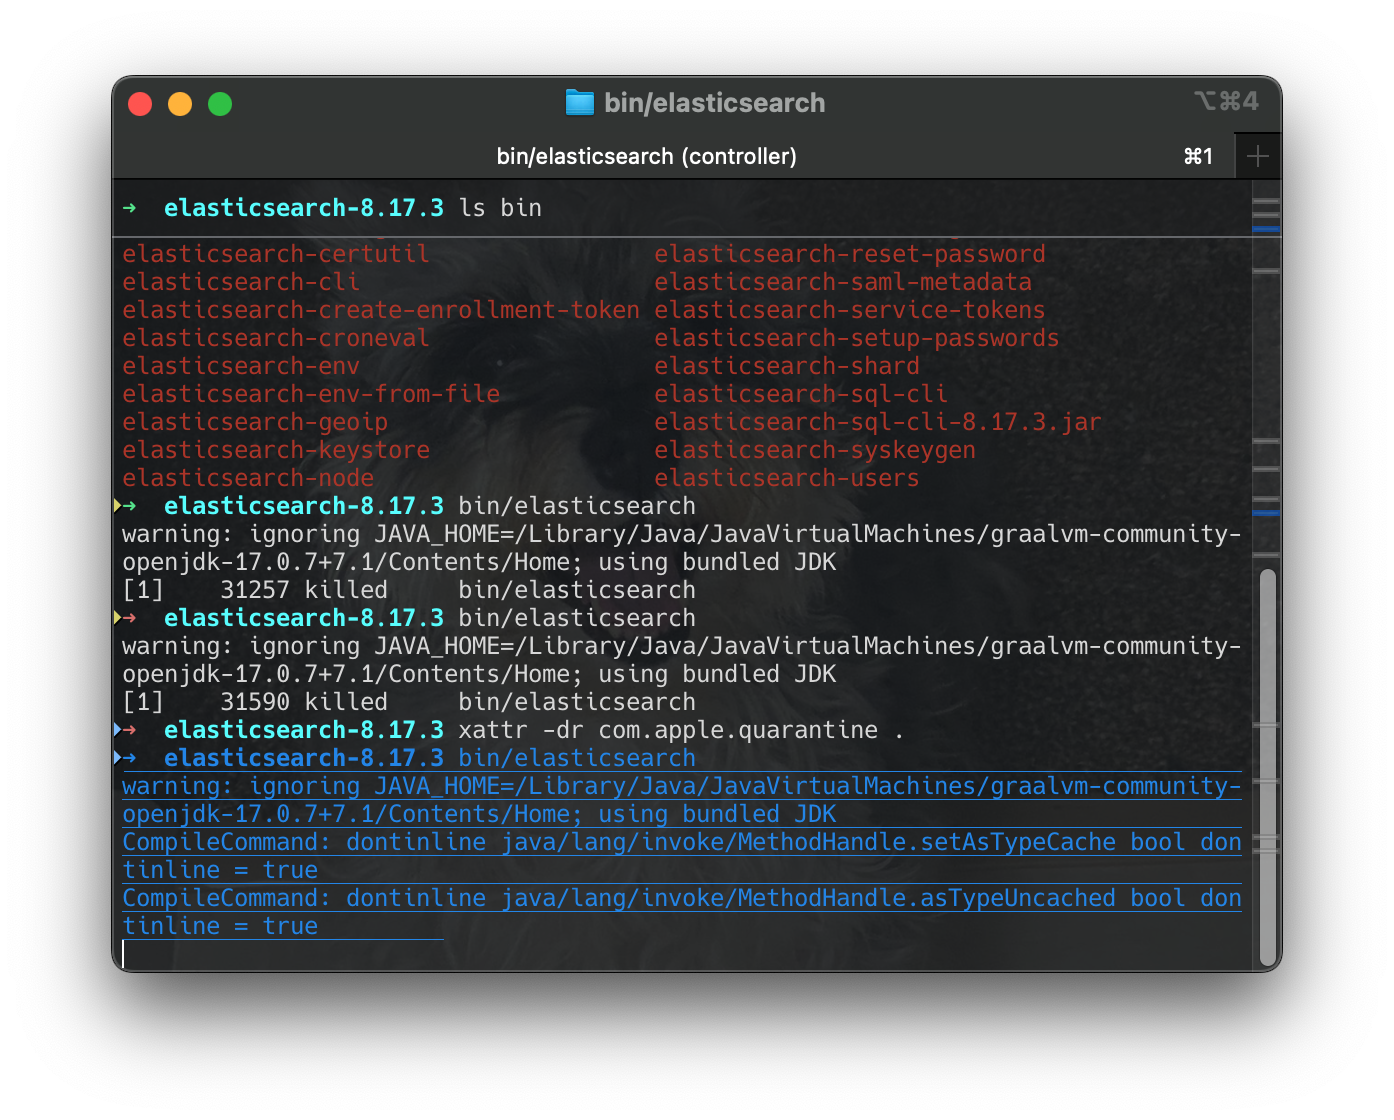Click the CompileCommand setAsTypeCache link
Viewport: 1394px width, 1120px height.
point(680,842)
